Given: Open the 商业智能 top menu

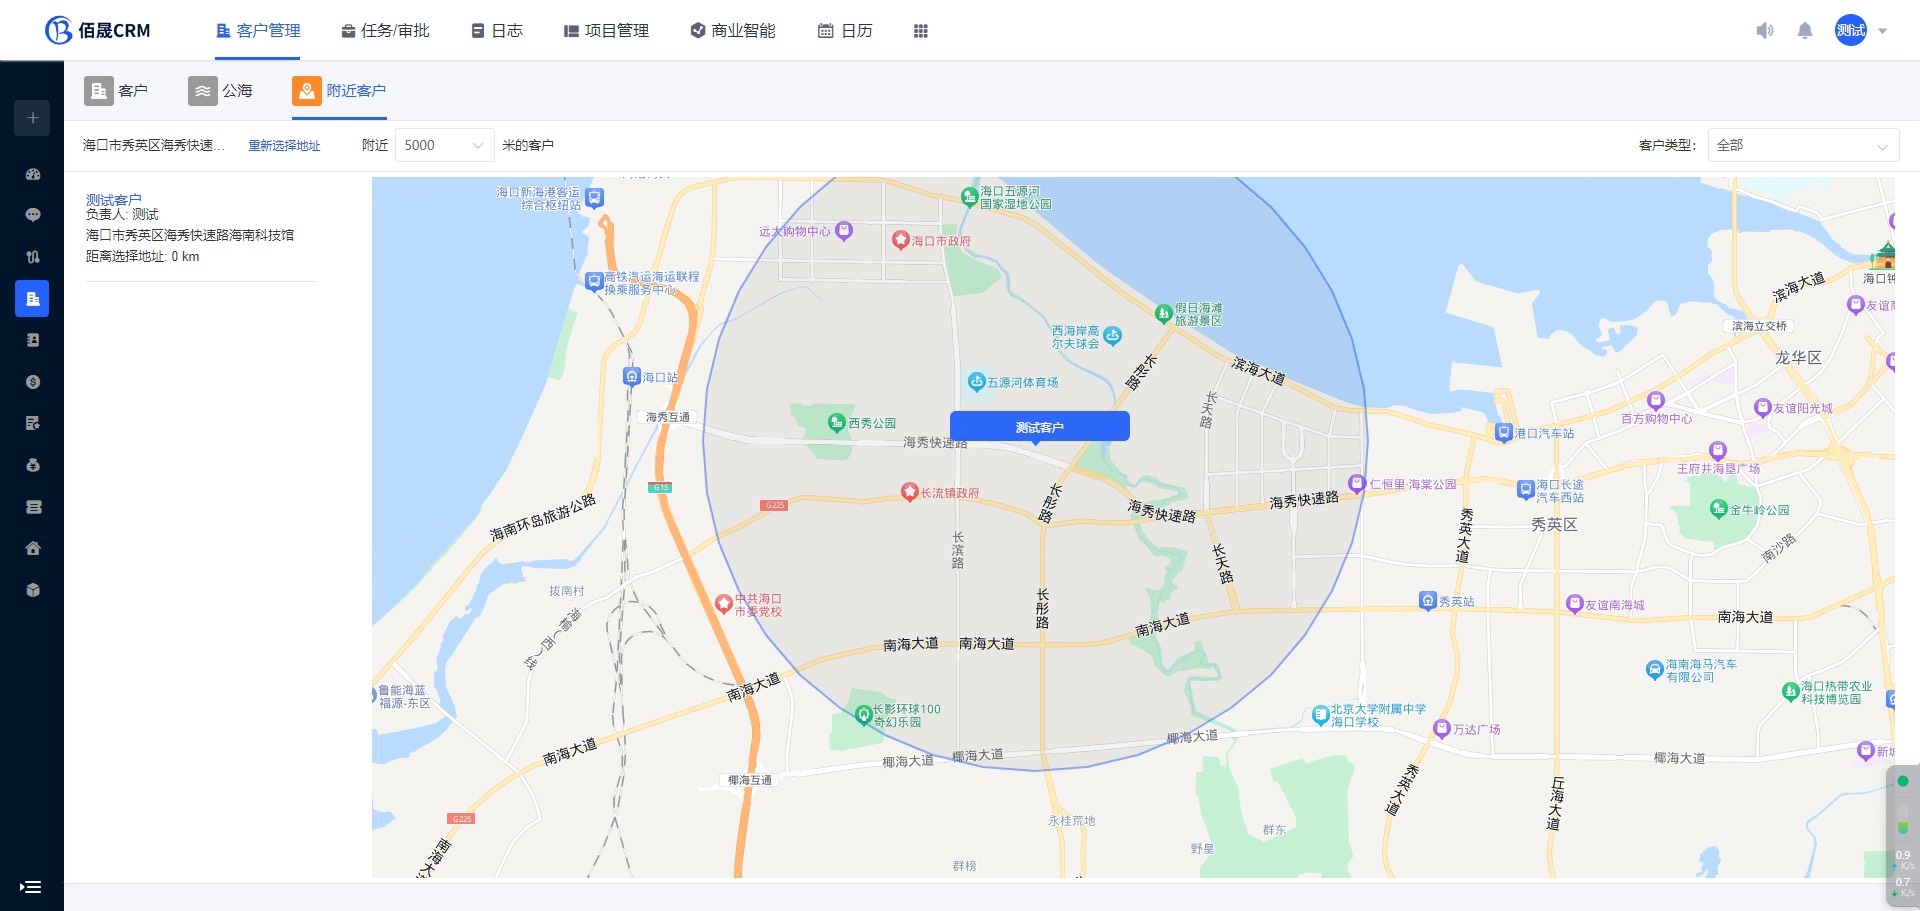Looking at the screenshot, I should tap(733, 31).
